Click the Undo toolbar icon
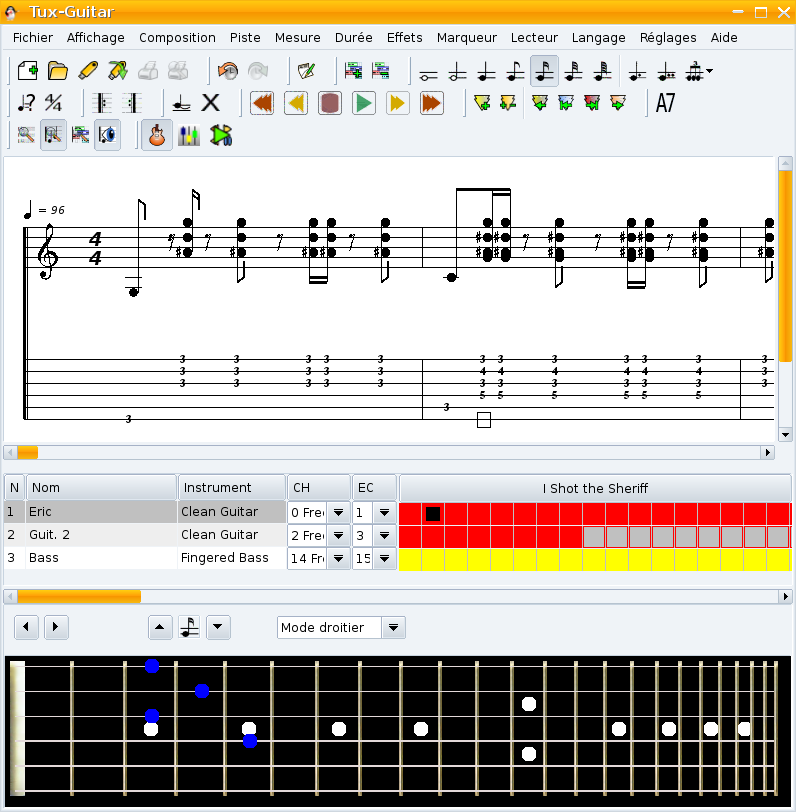This screenshot has width=796, height=812. click(x=228, y=71)
